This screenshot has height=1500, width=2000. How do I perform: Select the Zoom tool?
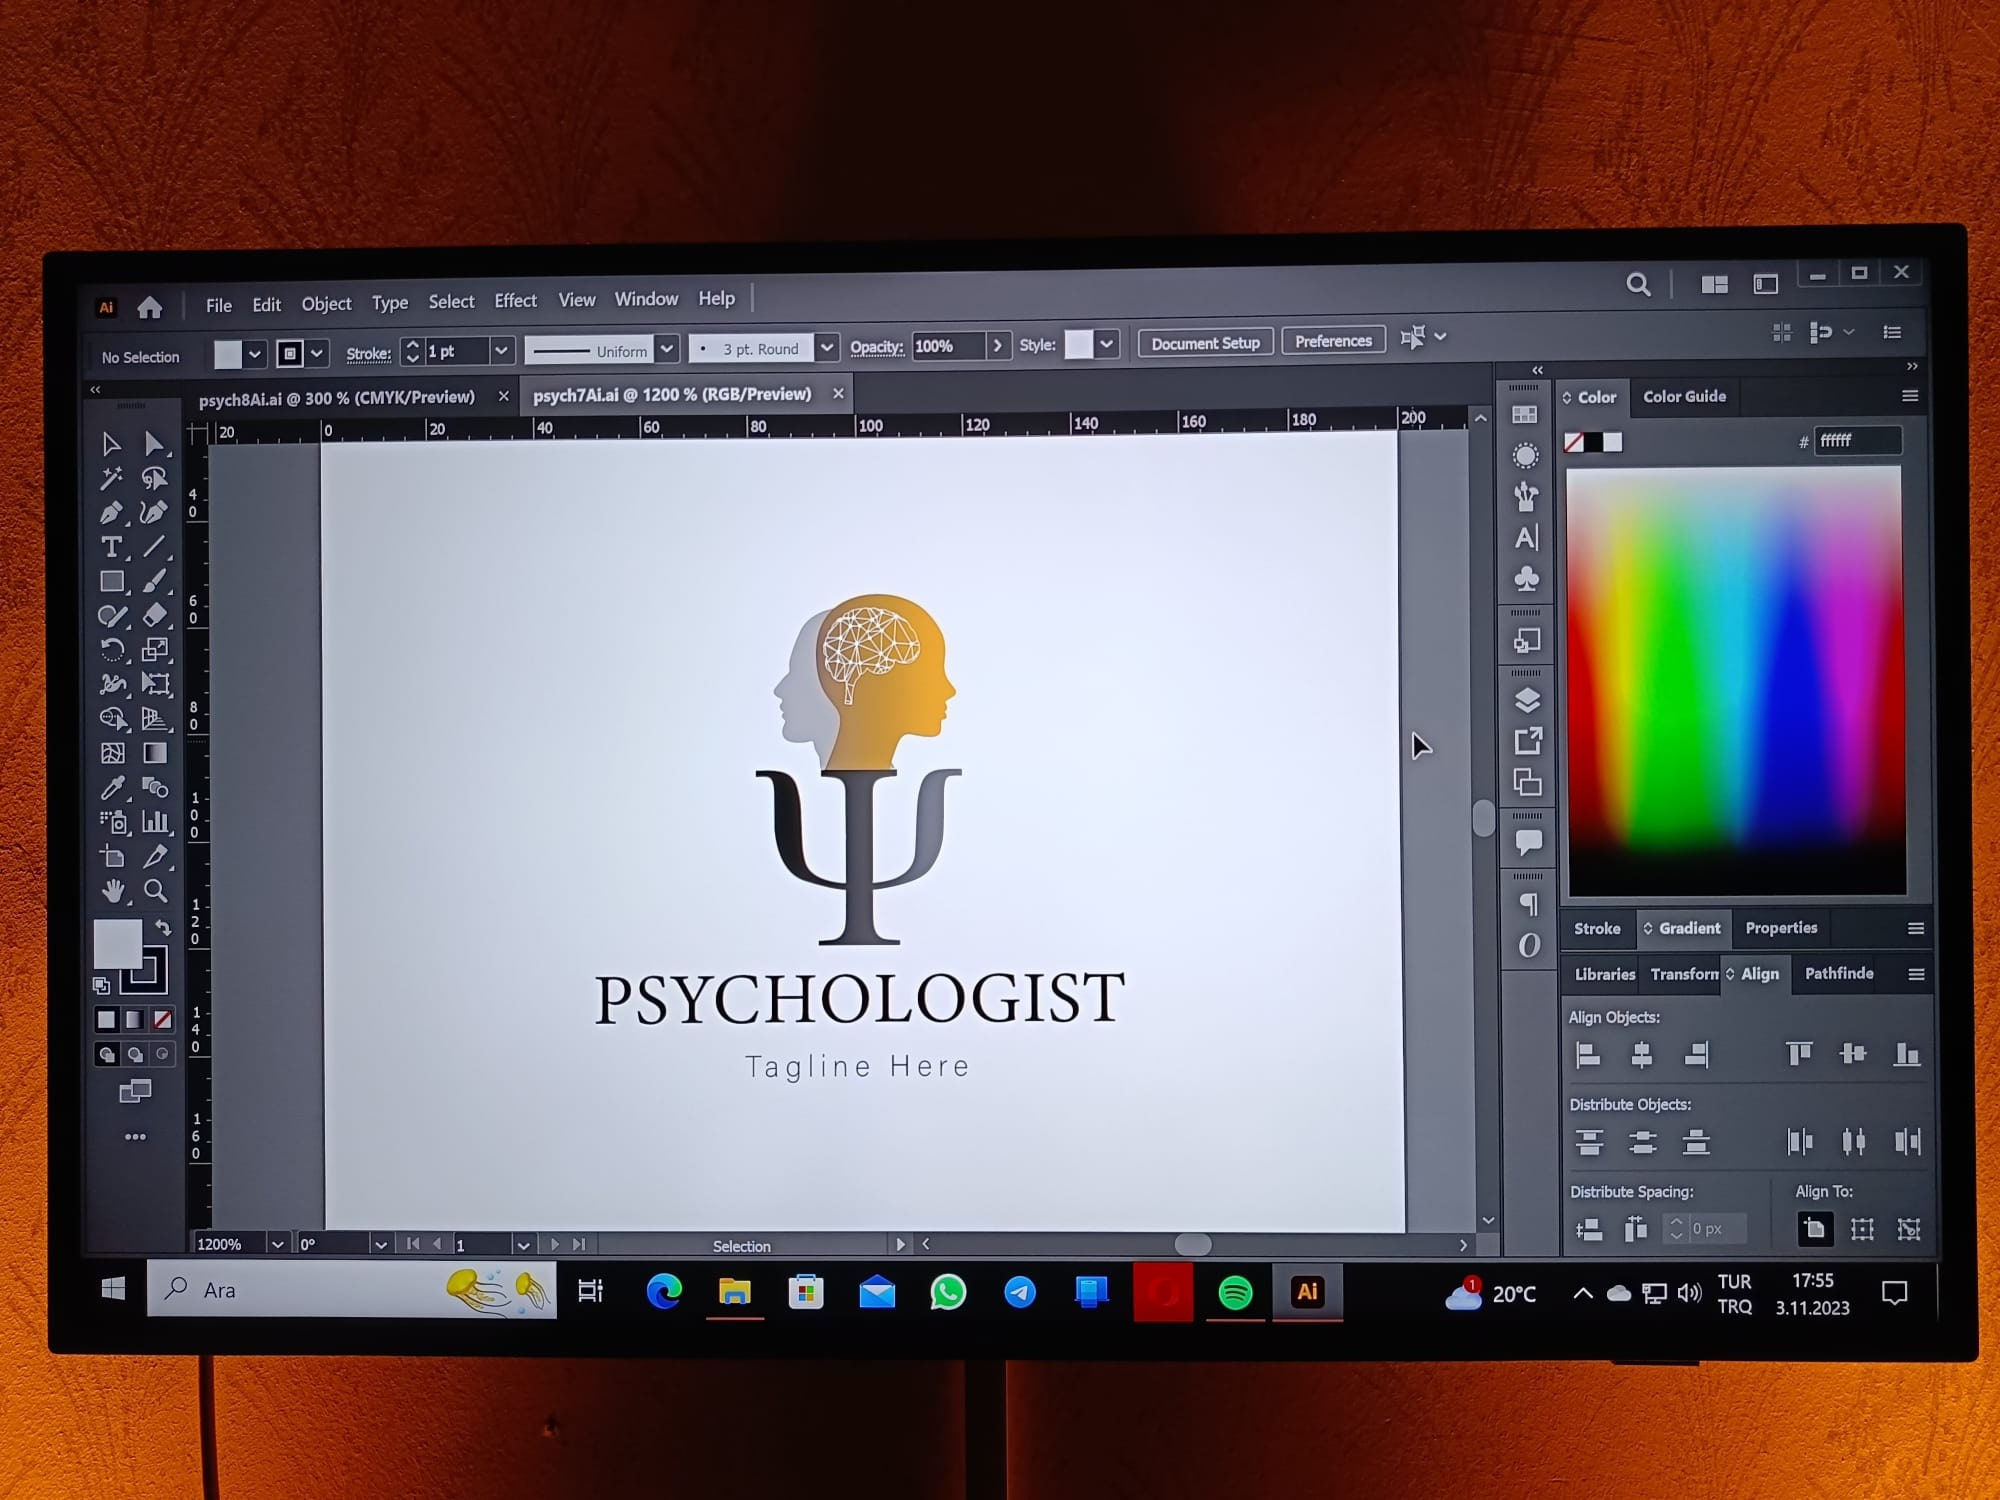tap(157, 890)
